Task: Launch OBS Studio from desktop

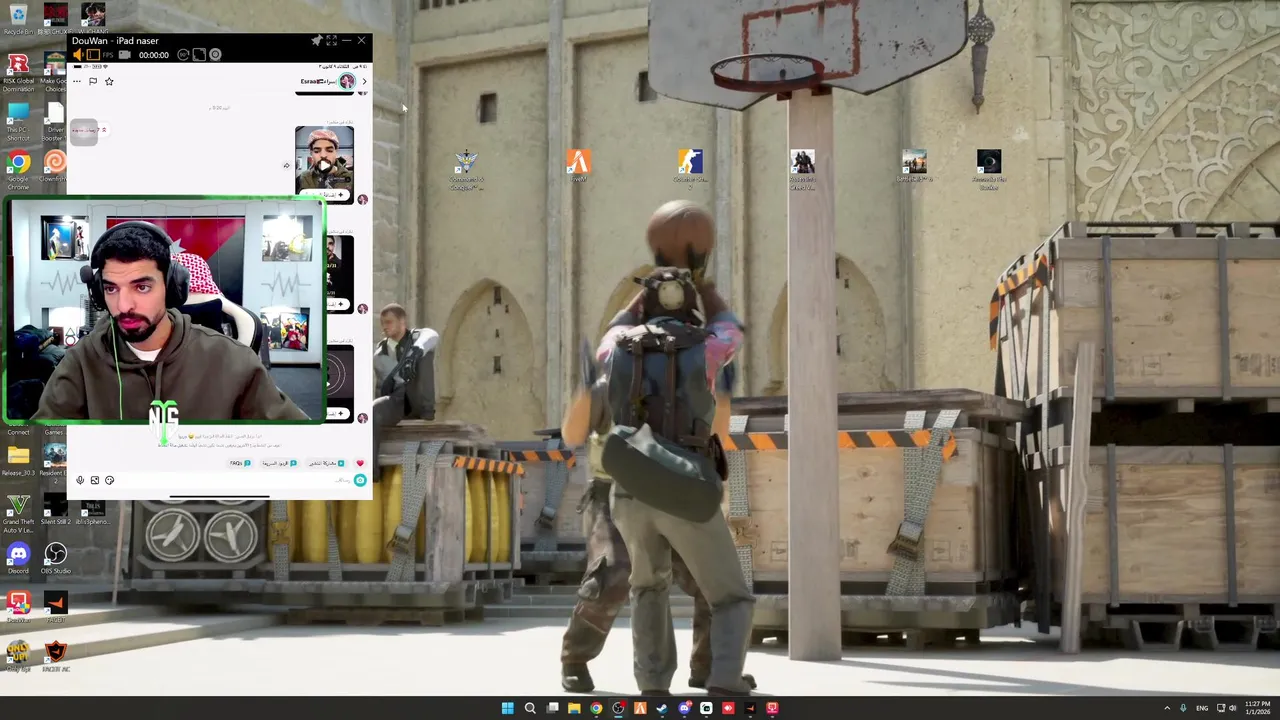Action: click(x=55, y=557)
